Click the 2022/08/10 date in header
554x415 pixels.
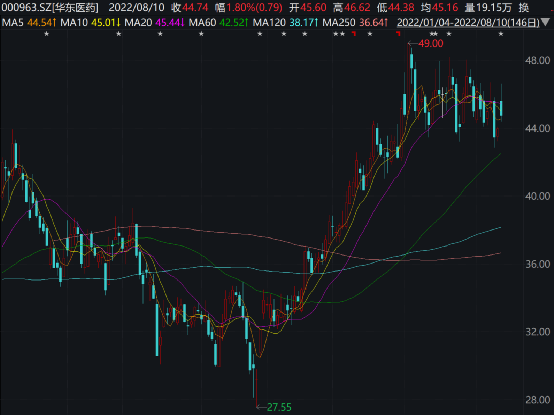pos(136,7)
